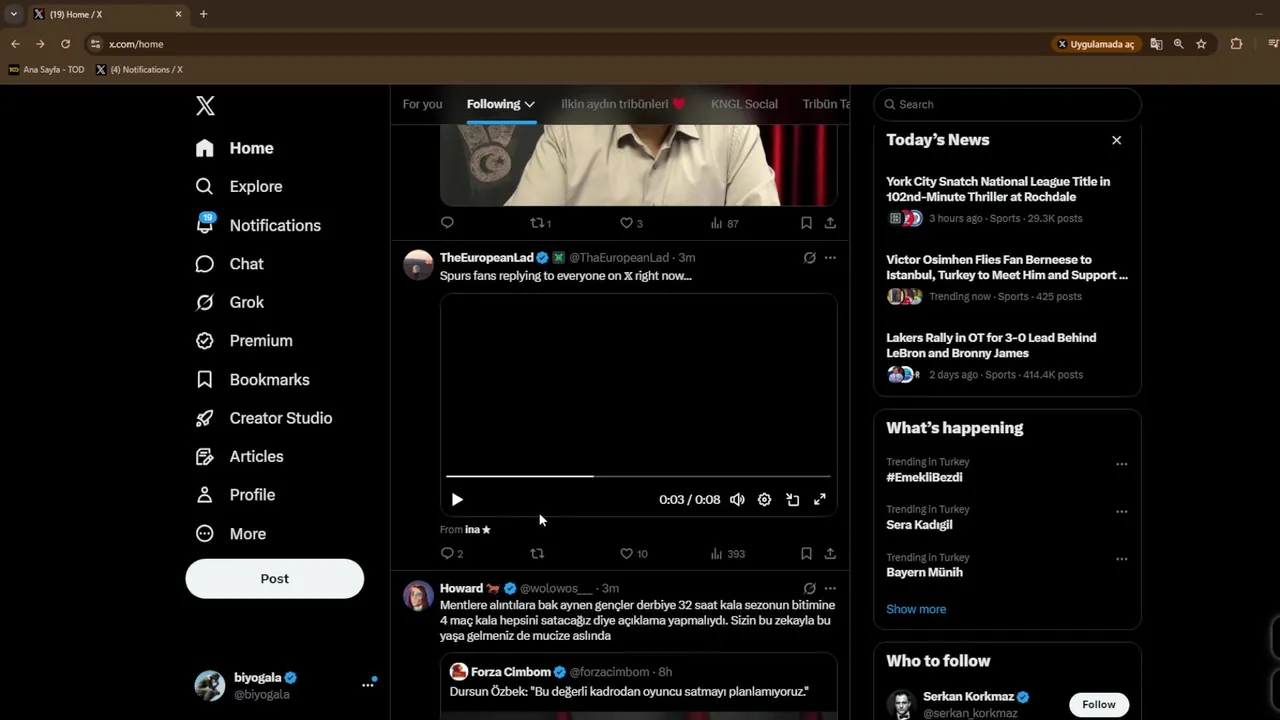
Task: Like TheEuropeanLad post with 10 likes
Action: tap(633, 554)
